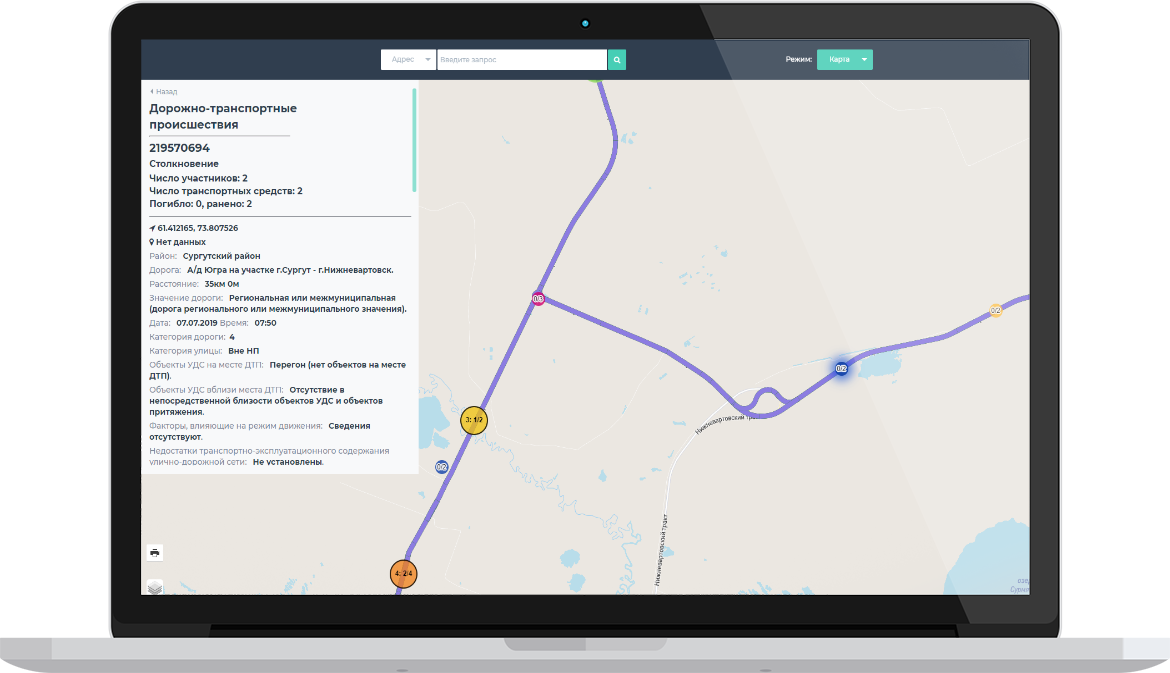Click the distance value 35км 0м

(x=222, y=284)
